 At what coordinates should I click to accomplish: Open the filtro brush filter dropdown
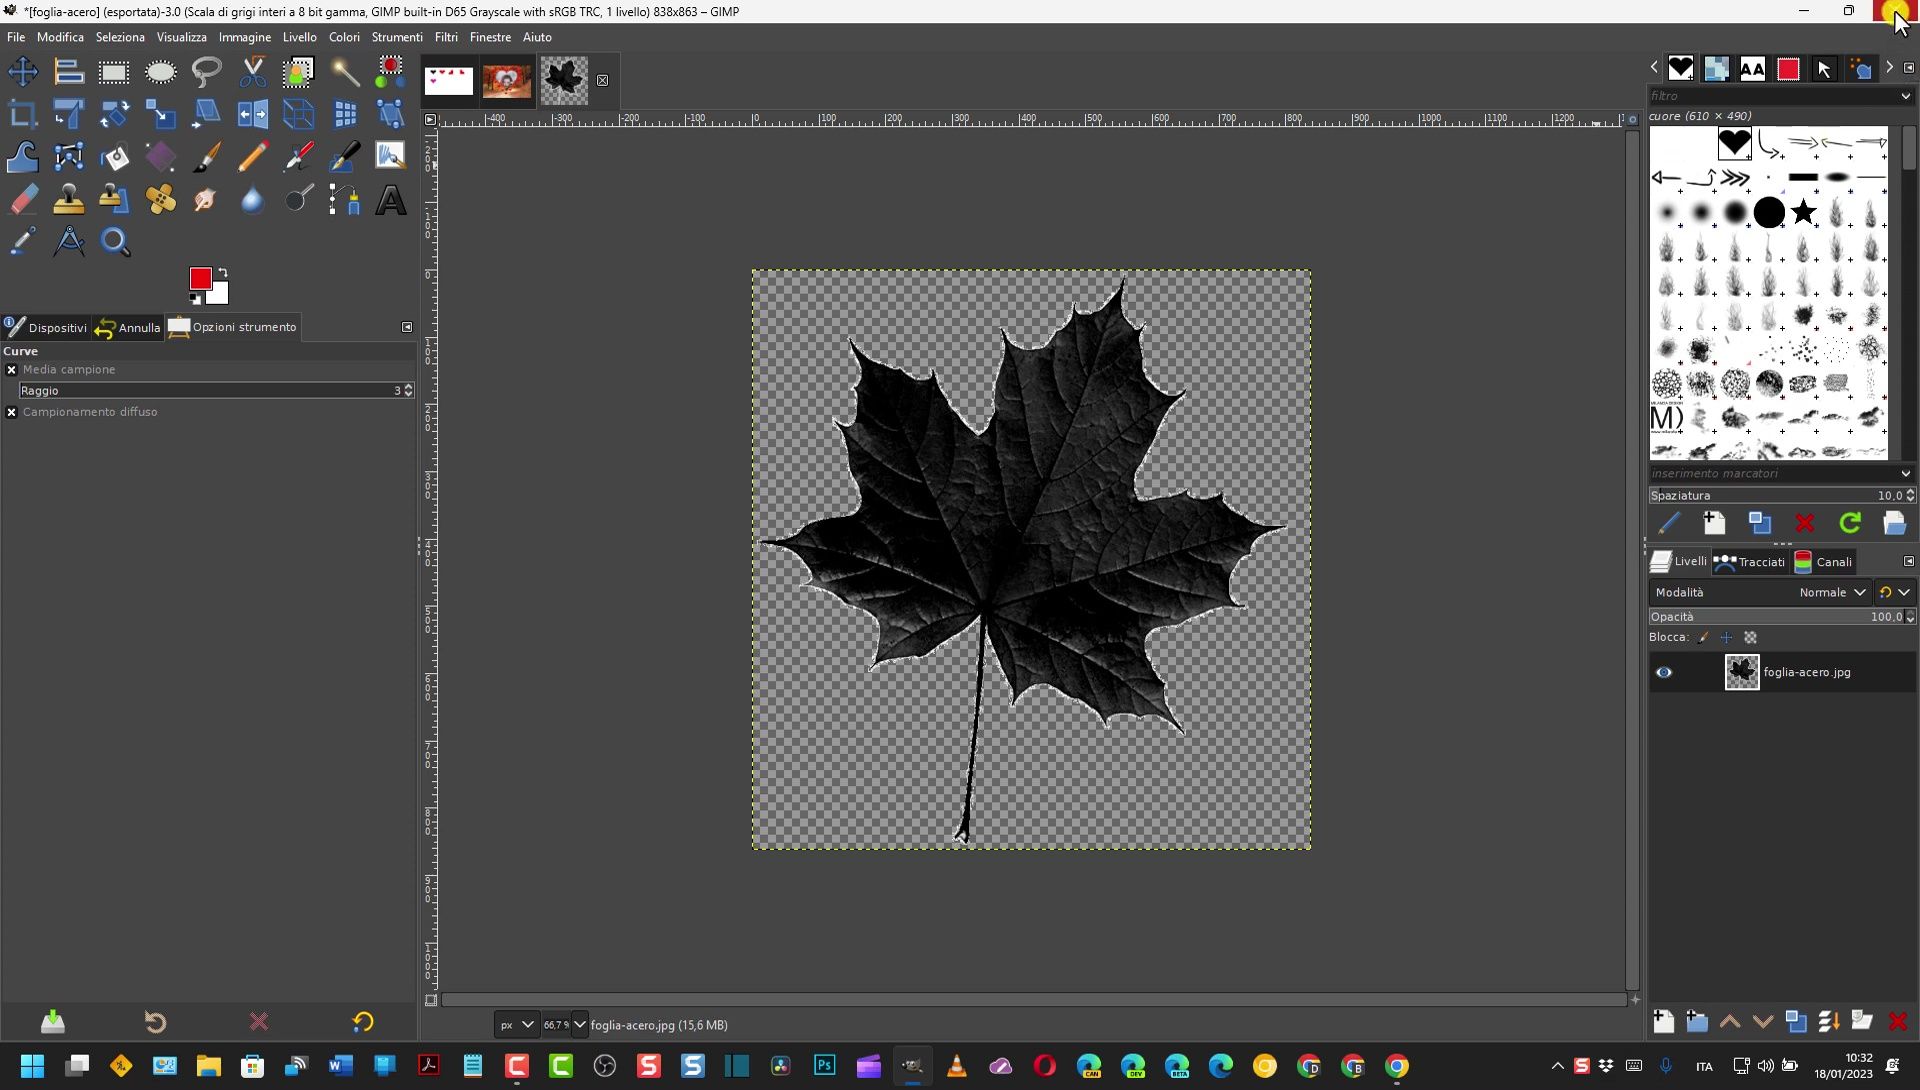pyautogui.click(x=1904, y=96)
